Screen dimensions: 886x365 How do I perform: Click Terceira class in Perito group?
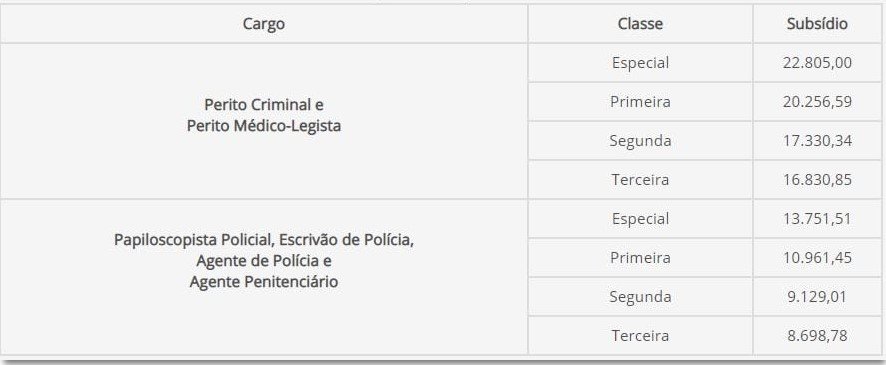coord(640,180)
